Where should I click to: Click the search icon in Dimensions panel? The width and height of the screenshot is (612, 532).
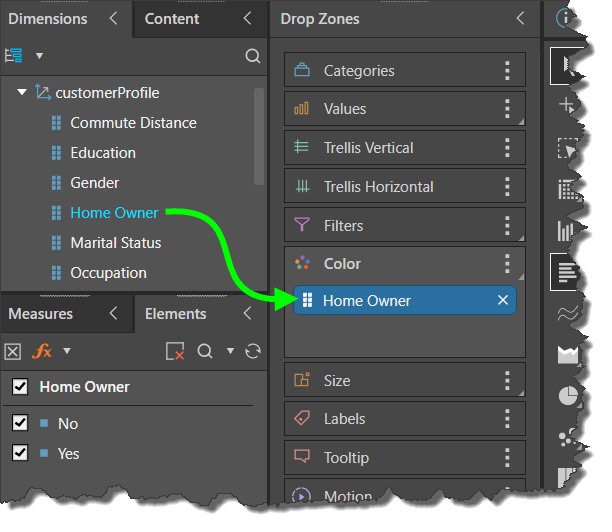point(253,56)
